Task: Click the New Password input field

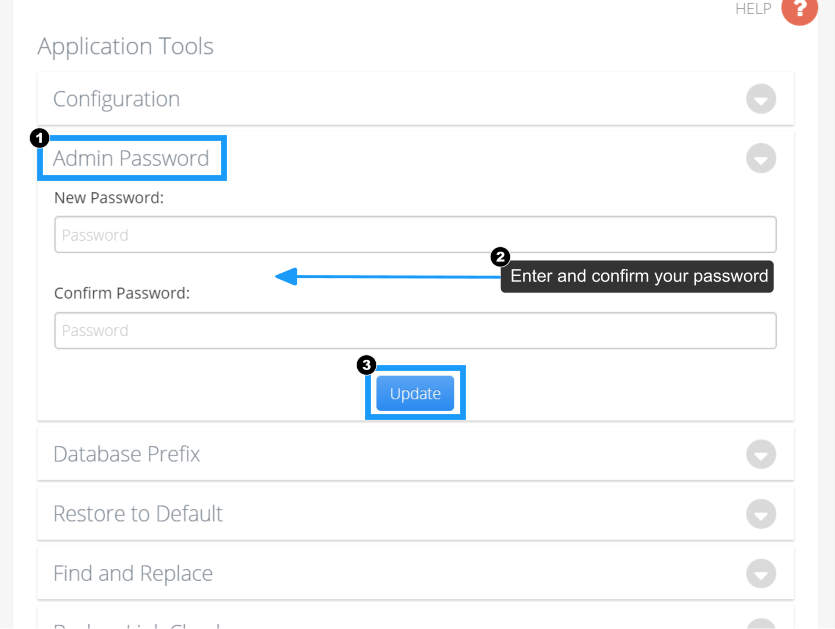Action: (415, 234)
